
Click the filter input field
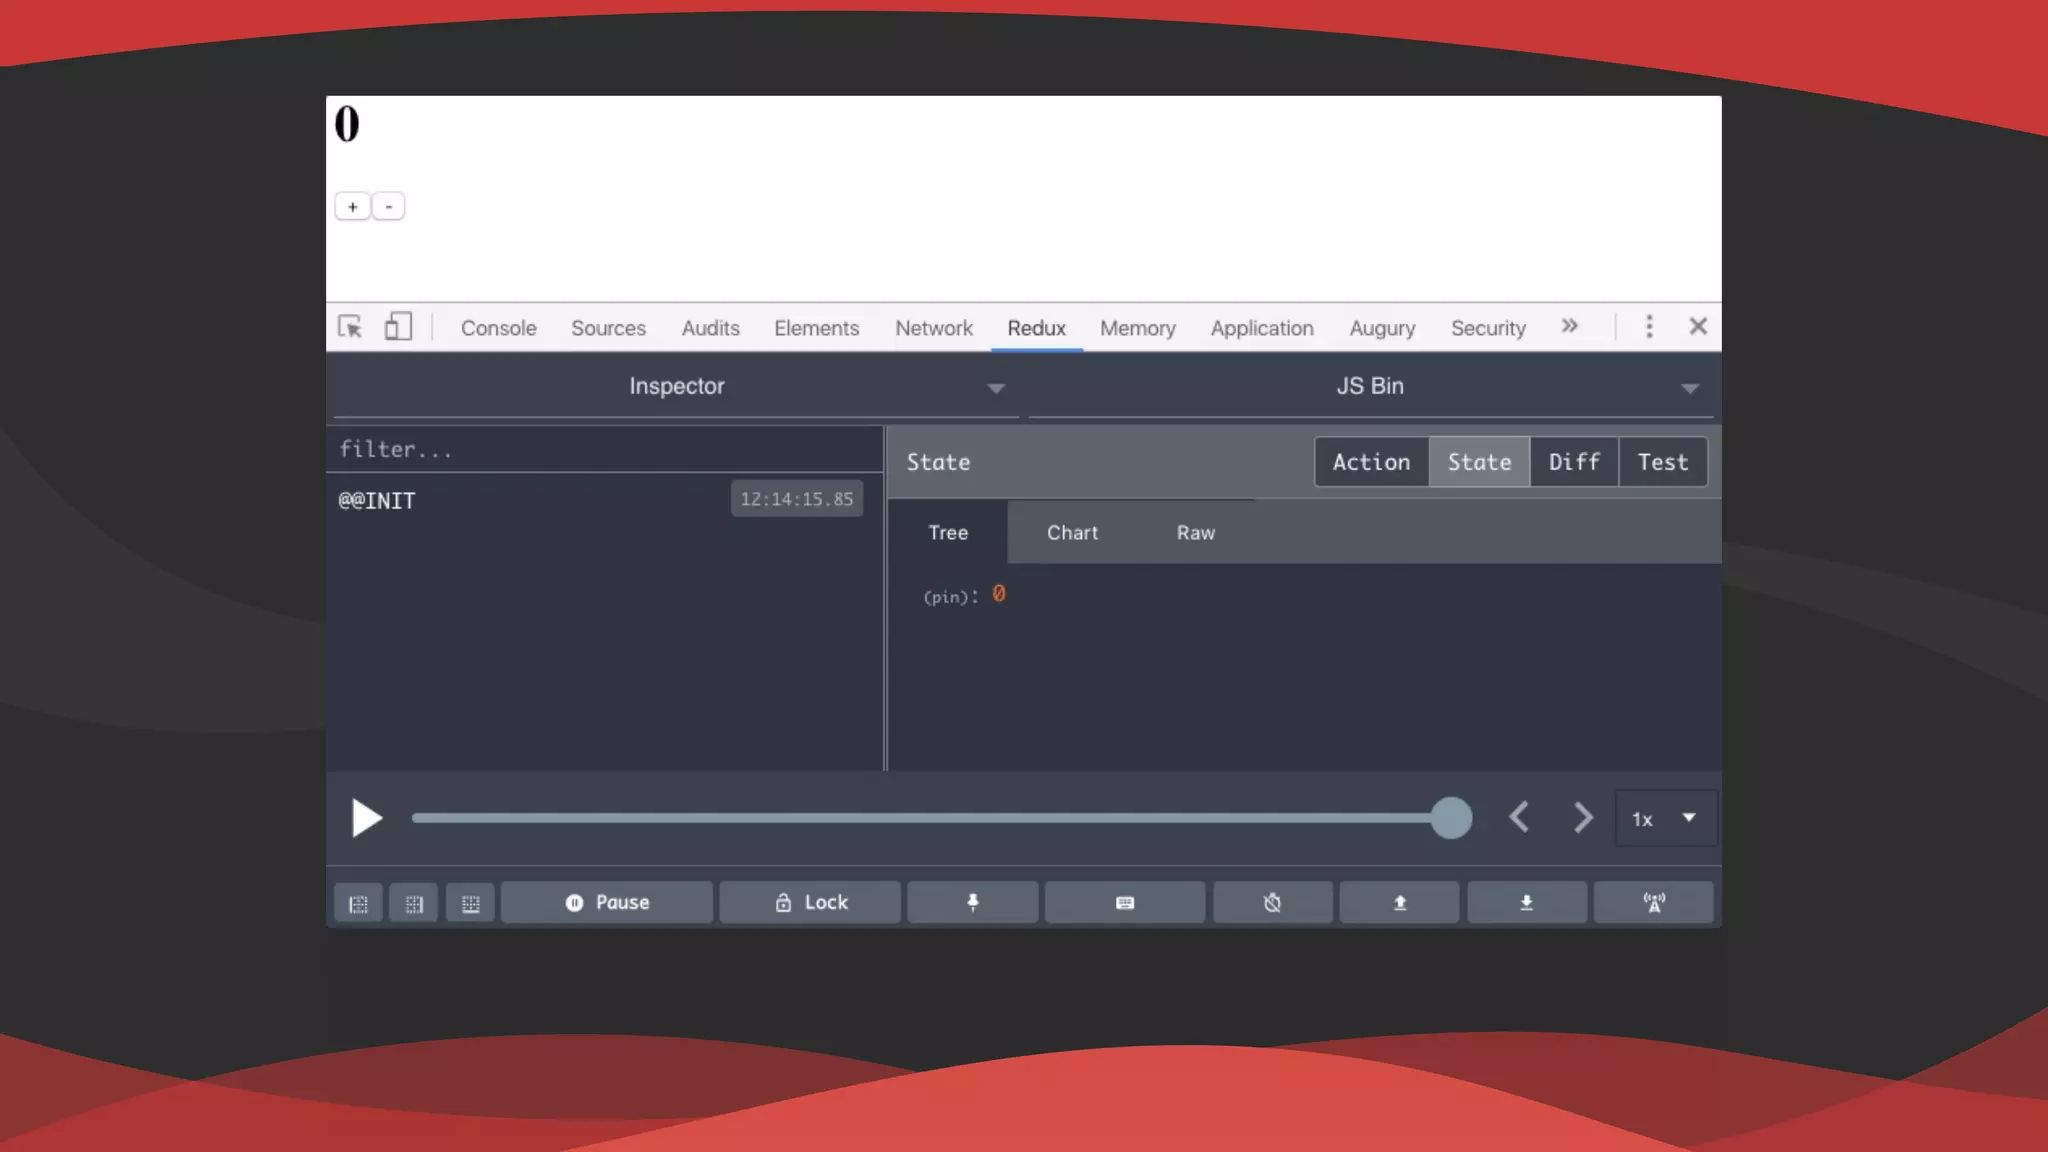[604, 449]
